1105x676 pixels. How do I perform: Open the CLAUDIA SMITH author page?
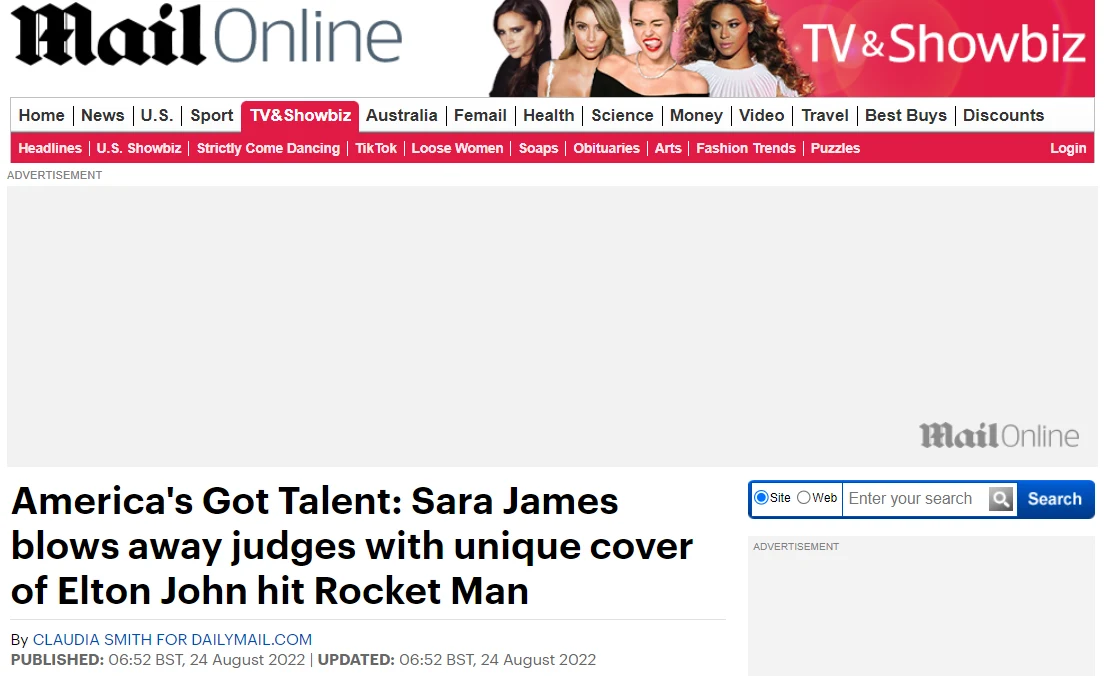point(170,639)
